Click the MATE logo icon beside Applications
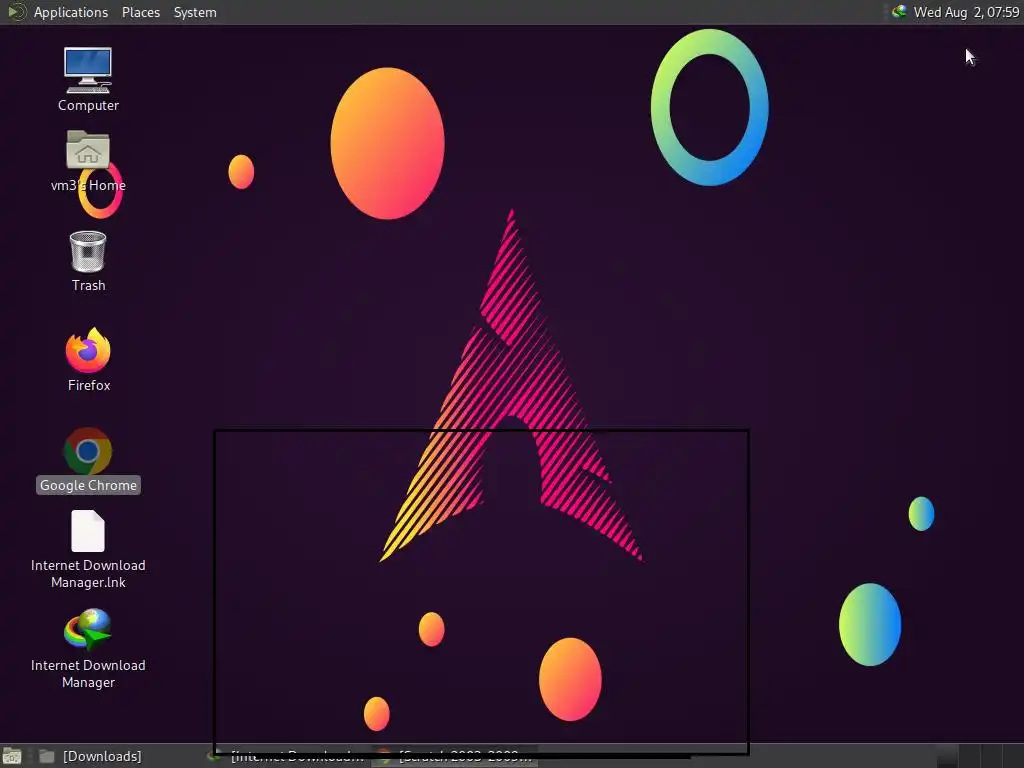Viewport: 1024px width, 768px height. pos(16,12)
